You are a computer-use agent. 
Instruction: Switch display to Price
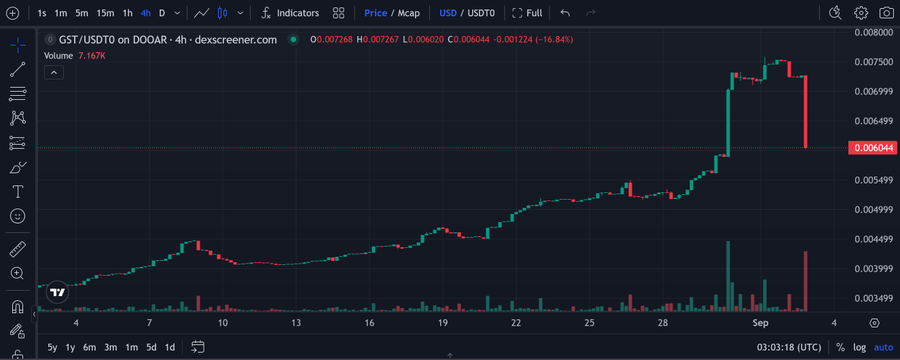375,13
